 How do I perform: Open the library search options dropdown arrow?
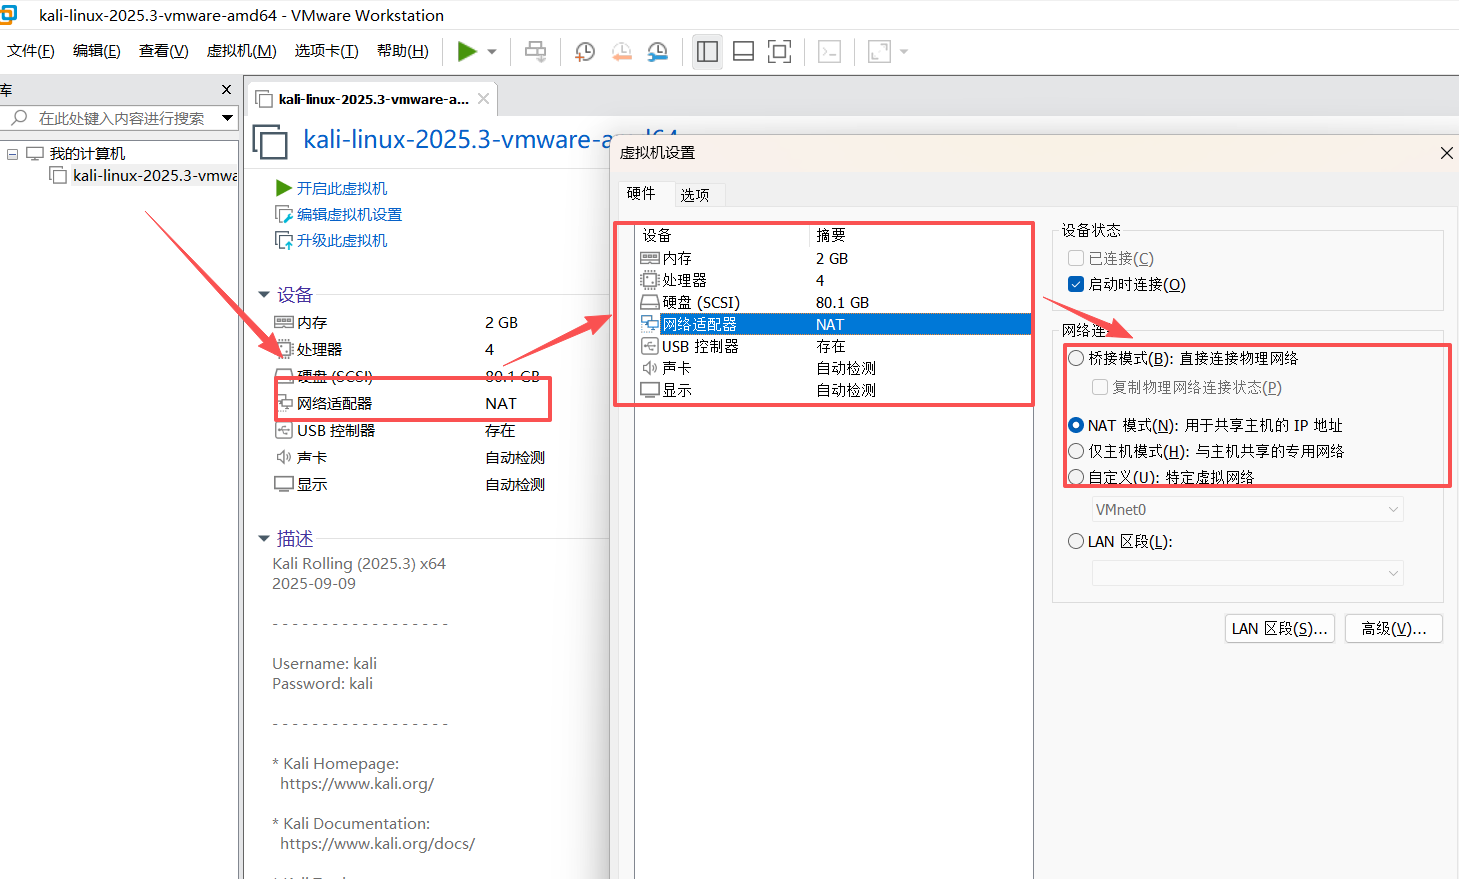pyautogui.click(x=228, y=118)
